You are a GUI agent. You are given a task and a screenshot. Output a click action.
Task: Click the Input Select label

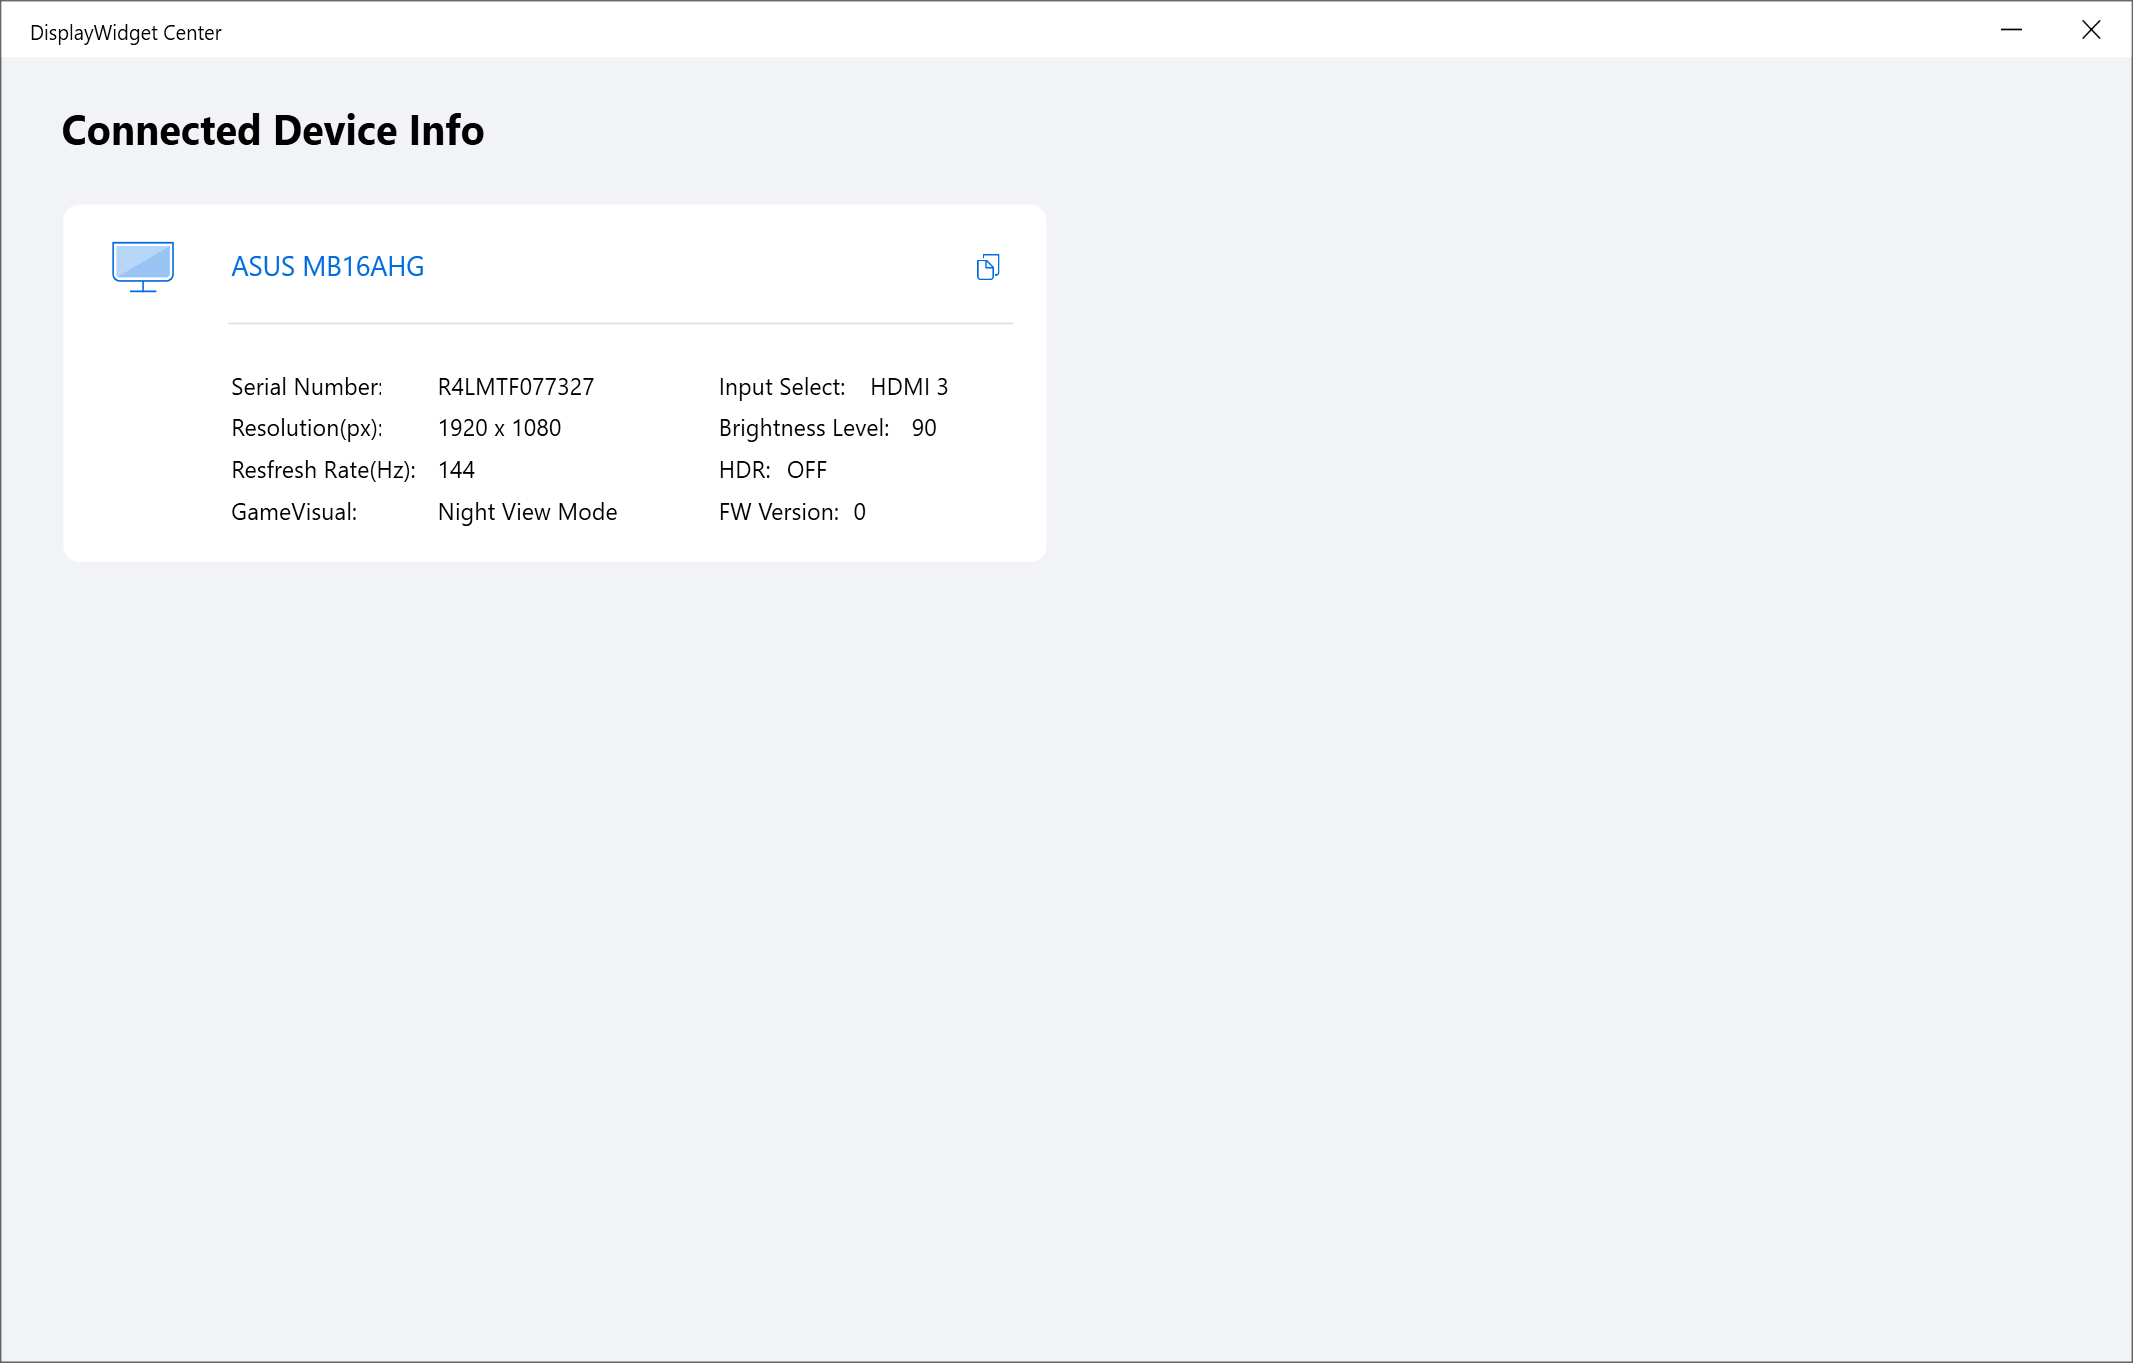(x=781, y=387)
